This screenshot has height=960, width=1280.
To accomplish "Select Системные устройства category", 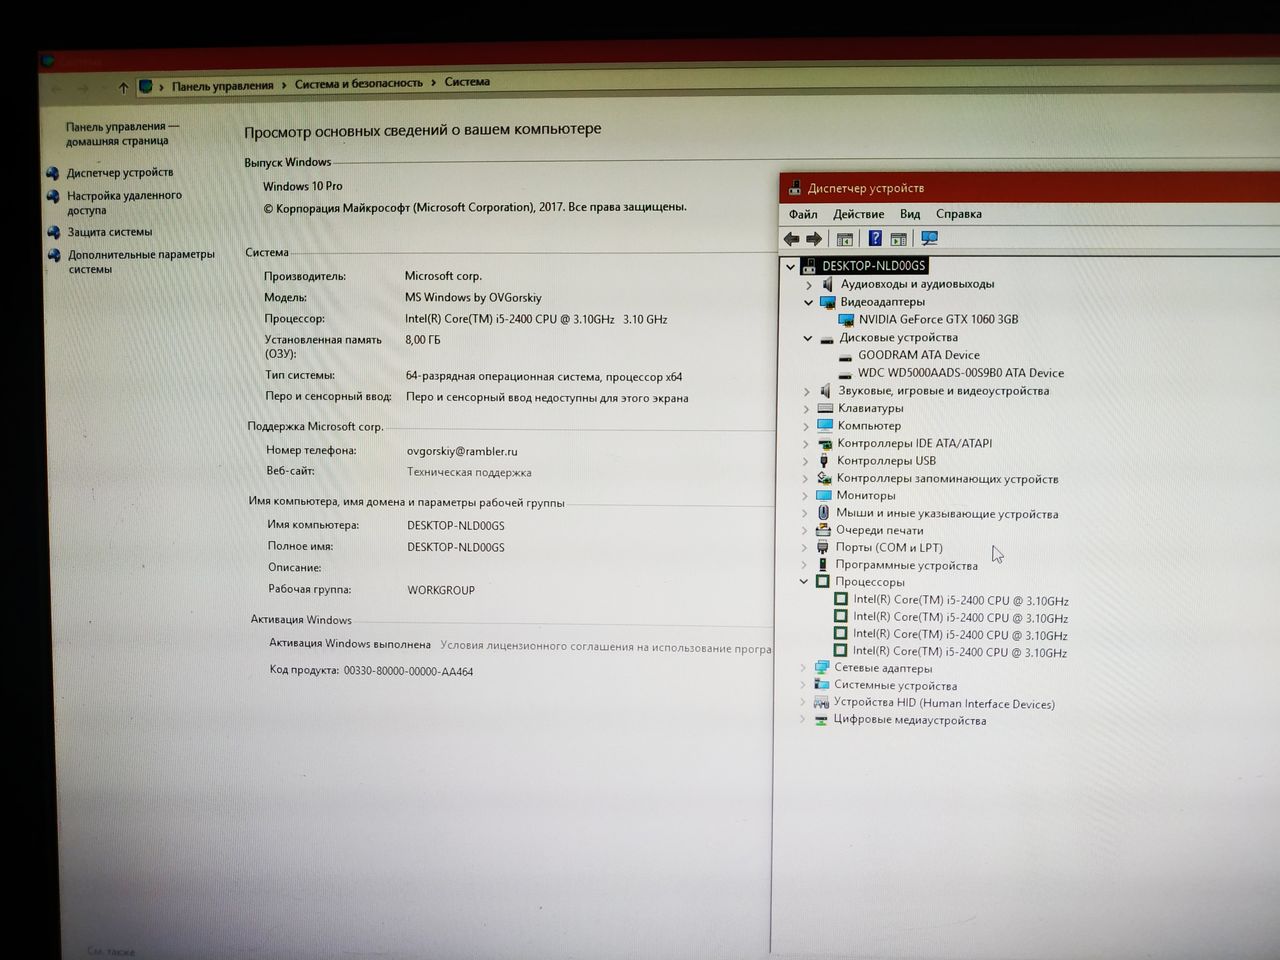I will point(895,685).
